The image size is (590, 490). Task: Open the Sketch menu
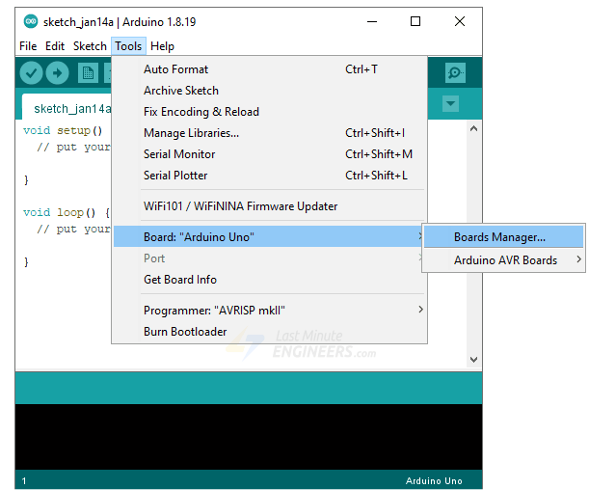click(x=90, y=46)
